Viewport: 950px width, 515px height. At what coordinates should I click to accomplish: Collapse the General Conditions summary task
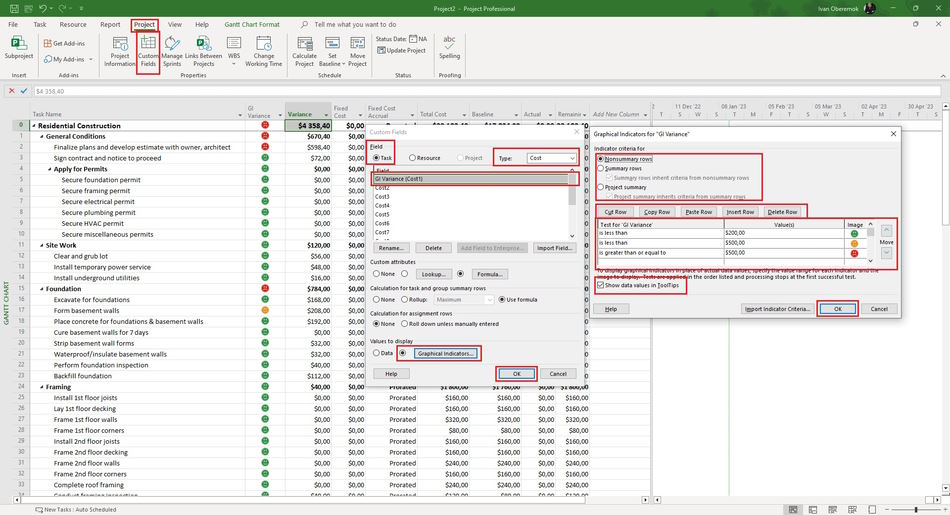coord(42,136)
